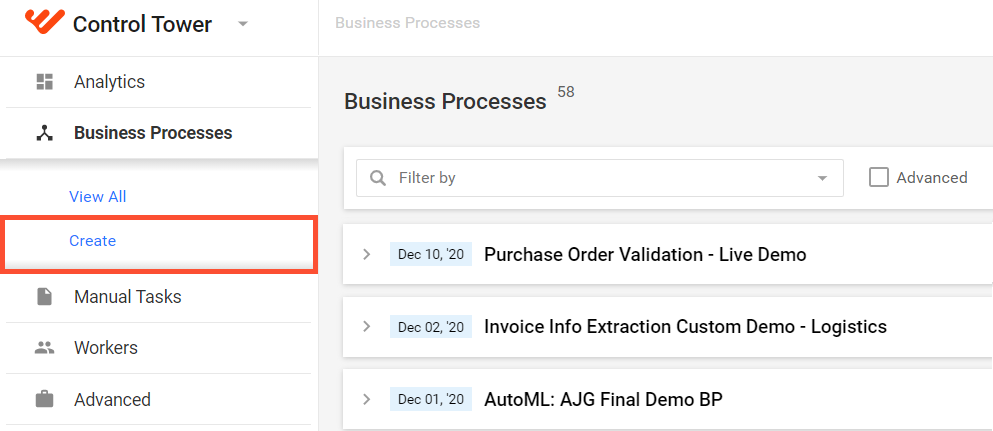Click the Analytics dashboard icon
993x431 pixels.
[44, 82]
